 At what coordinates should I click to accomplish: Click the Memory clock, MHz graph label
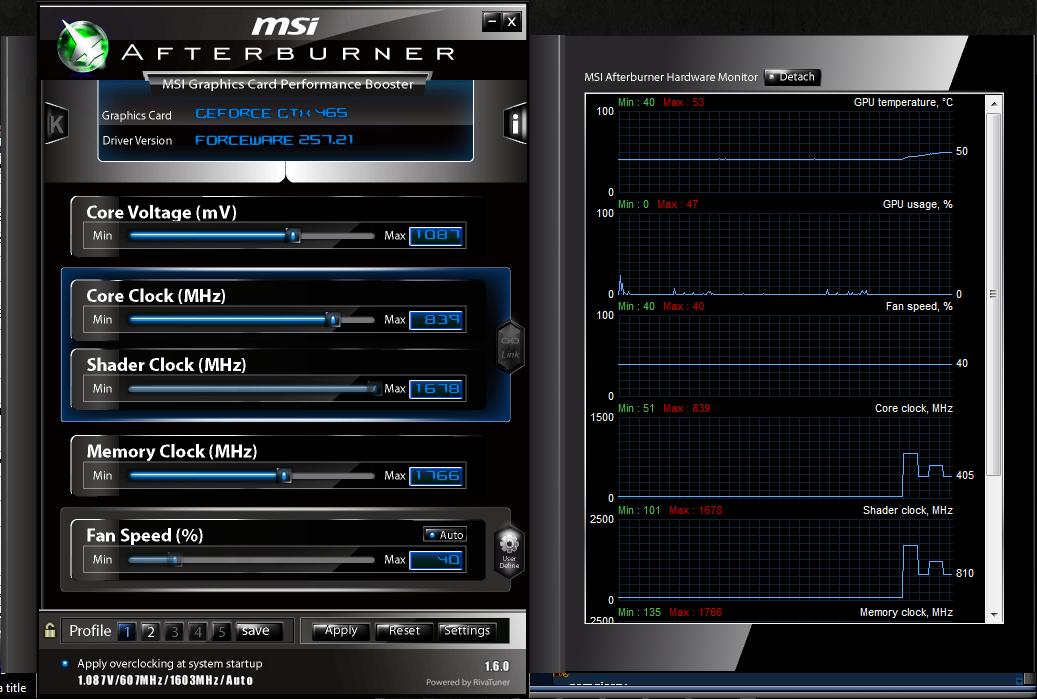point(906,612)
